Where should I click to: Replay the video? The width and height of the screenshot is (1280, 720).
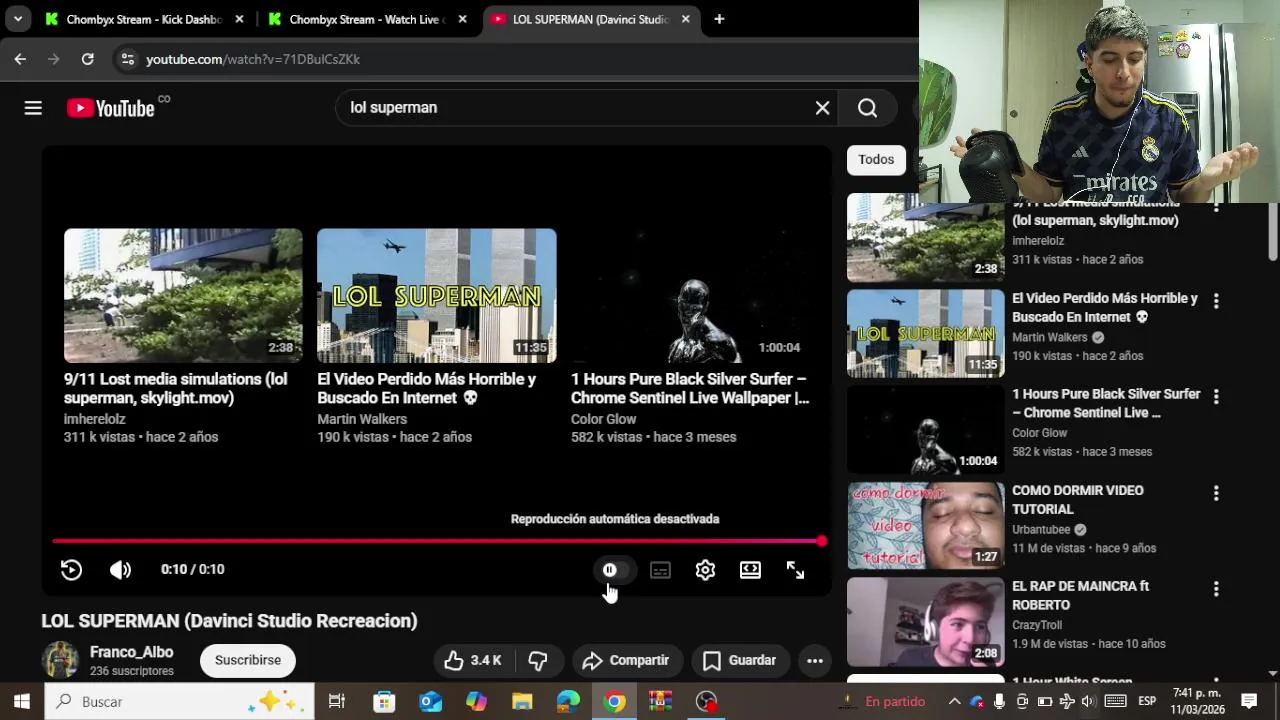pos(71,570)
